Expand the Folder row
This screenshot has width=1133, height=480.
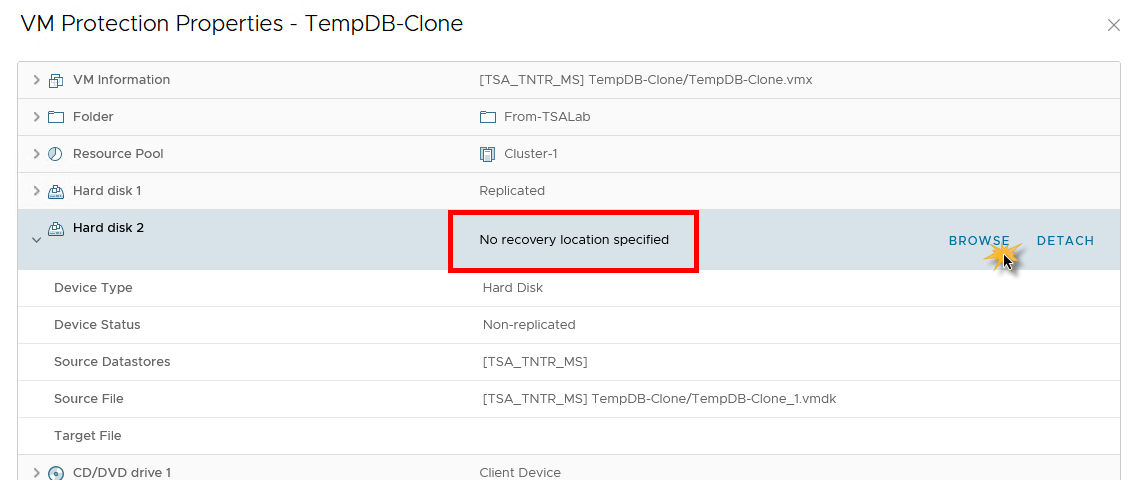[x=37, y=117]
